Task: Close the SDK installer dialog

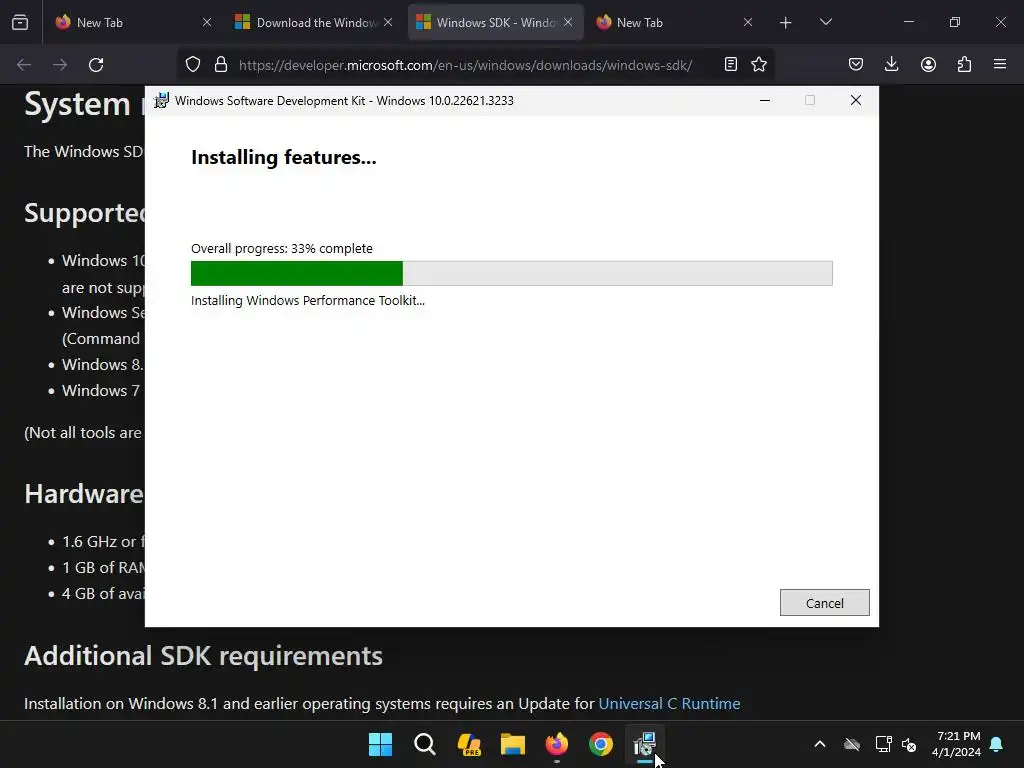Action: tap(856, 101)
